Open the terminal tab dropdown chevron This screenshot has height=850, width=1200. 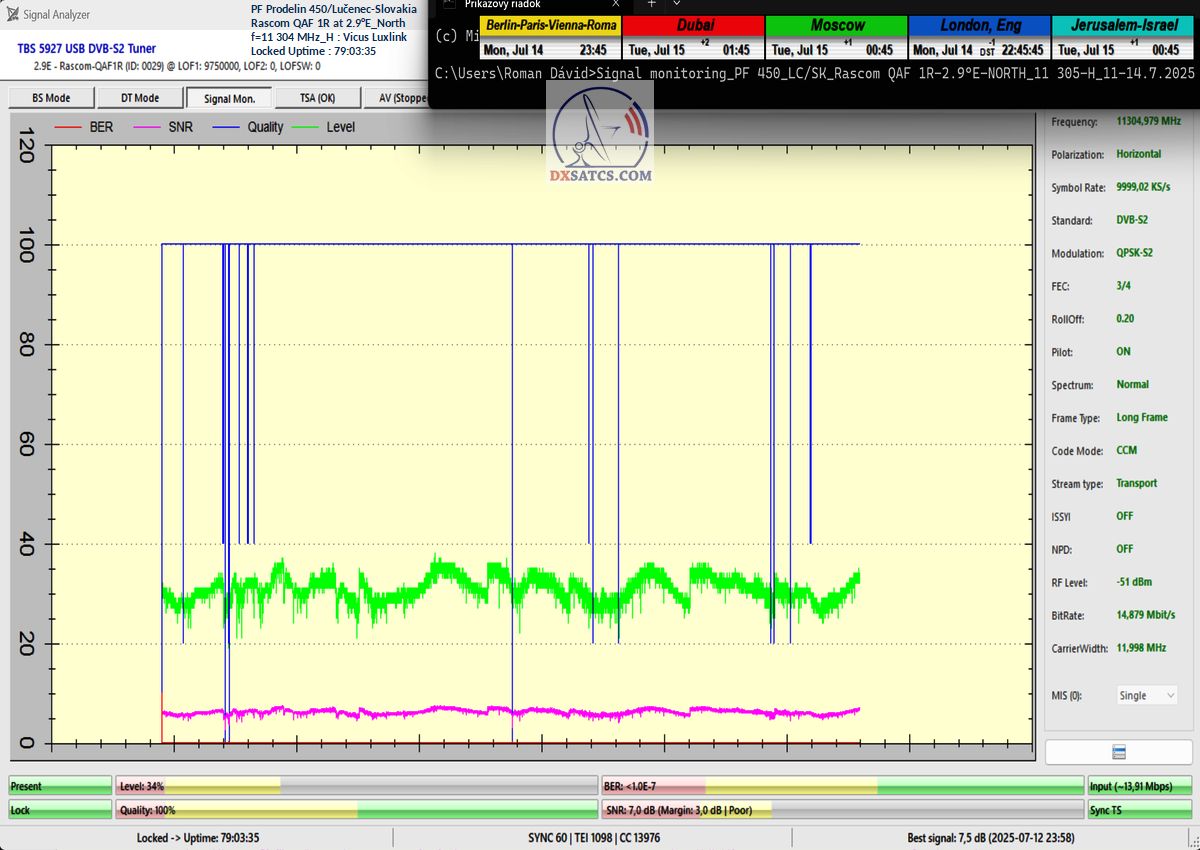(x=677, y=4)
